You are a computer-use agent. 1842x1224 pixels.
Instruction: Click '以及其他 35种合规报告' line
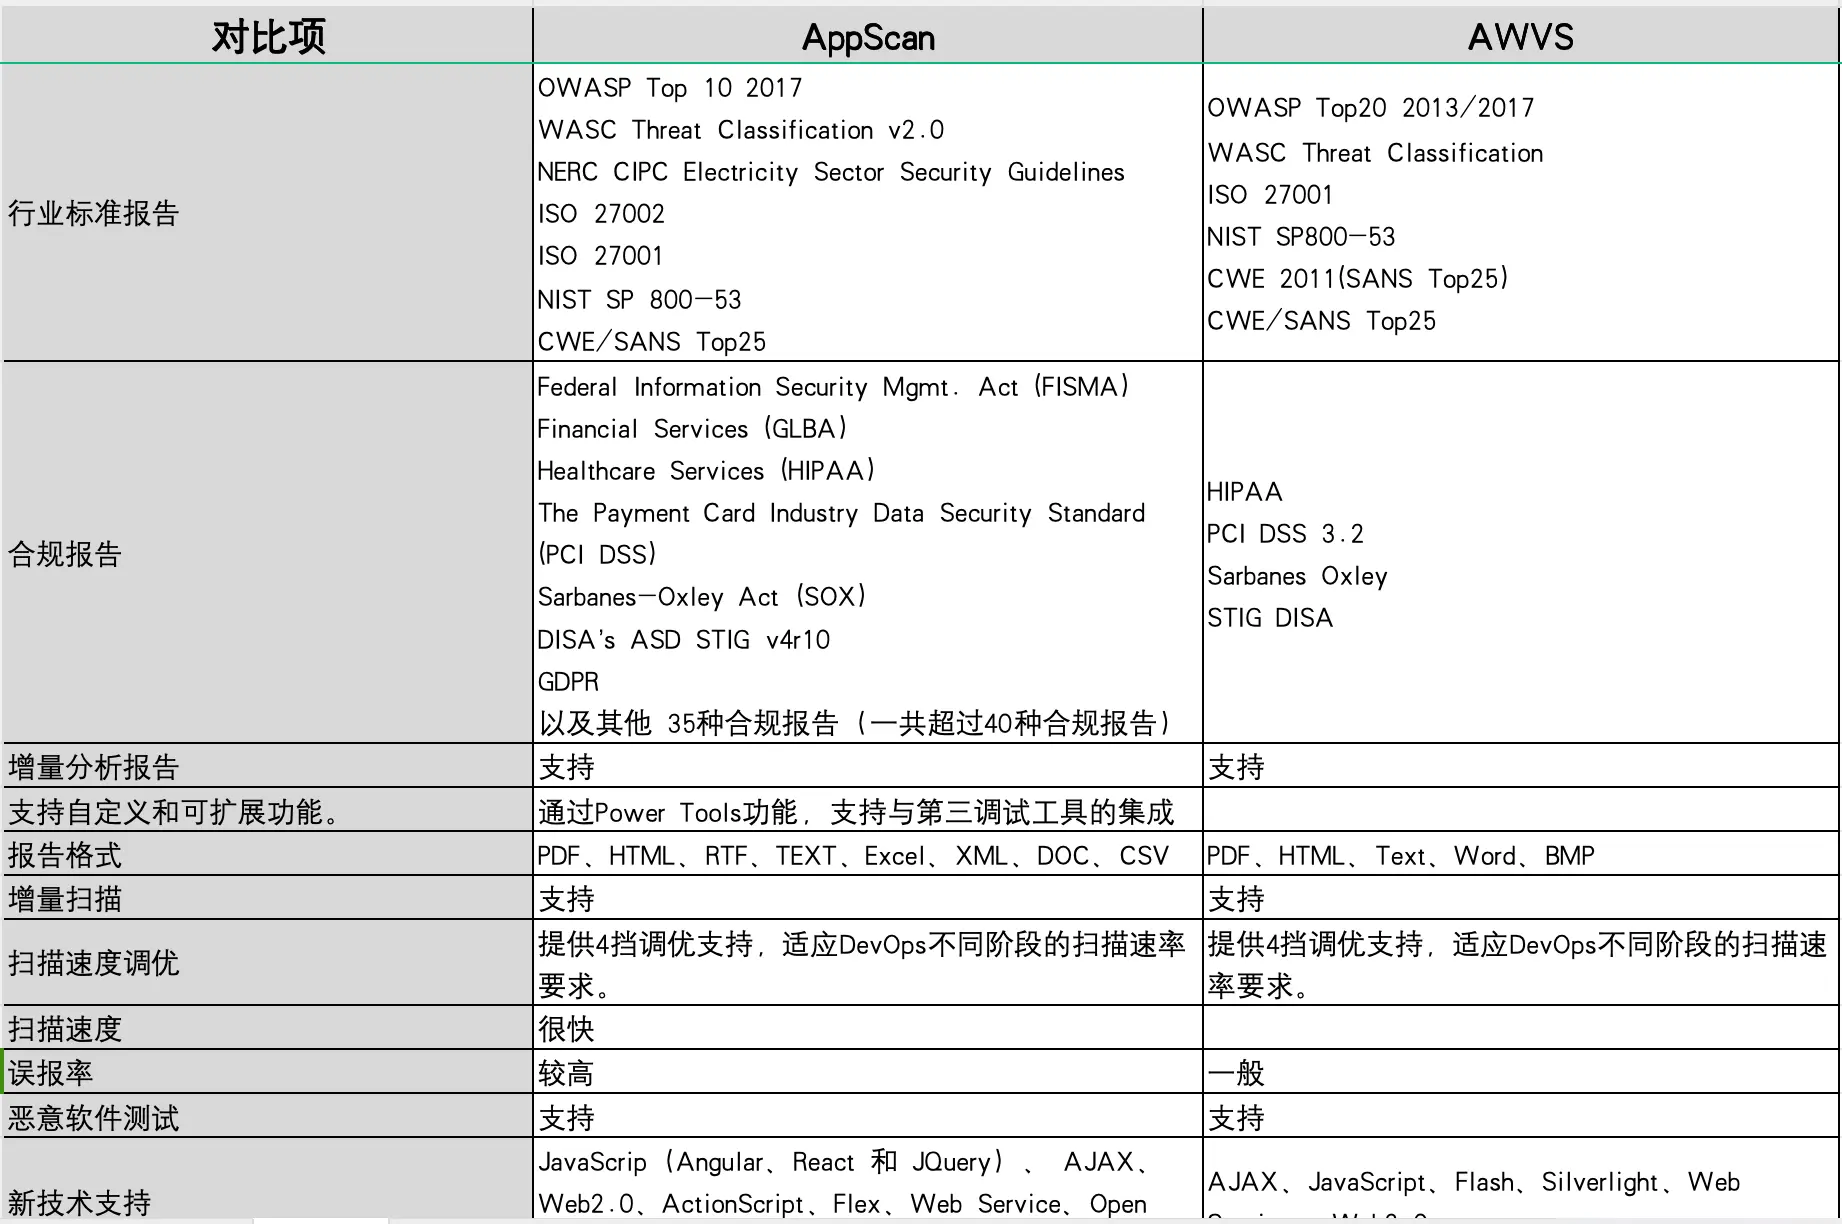click(x=855, y=723)
